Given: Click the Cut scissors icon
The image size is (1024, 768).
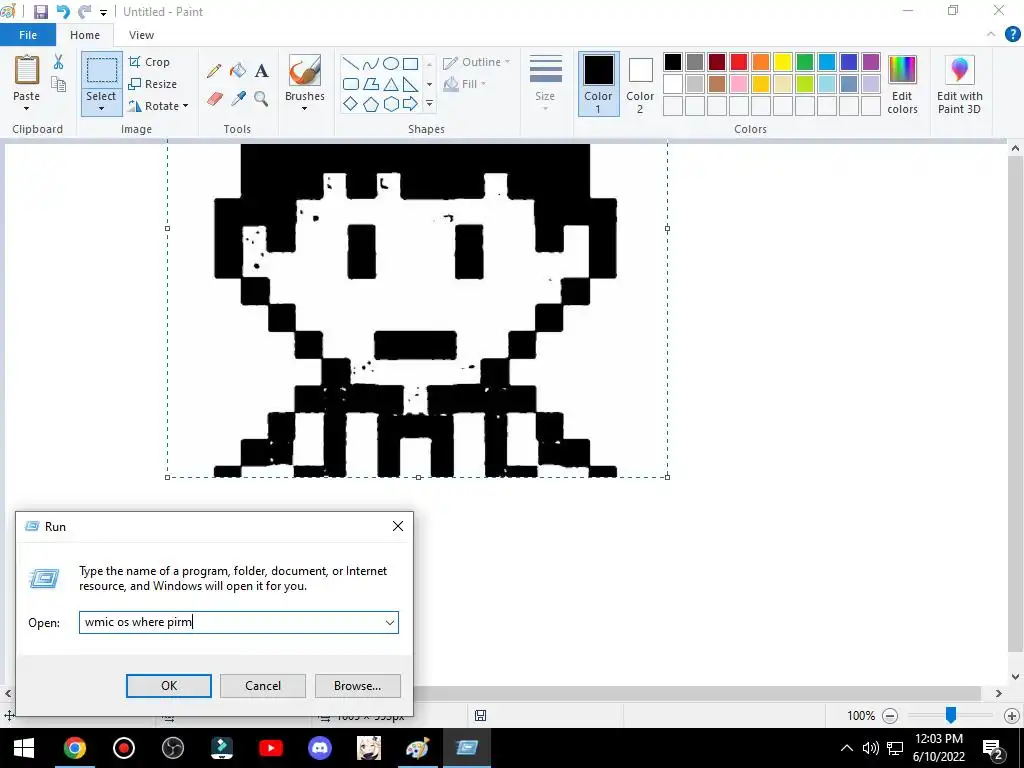Looking at the screenshot, I should tap(59, 62).
